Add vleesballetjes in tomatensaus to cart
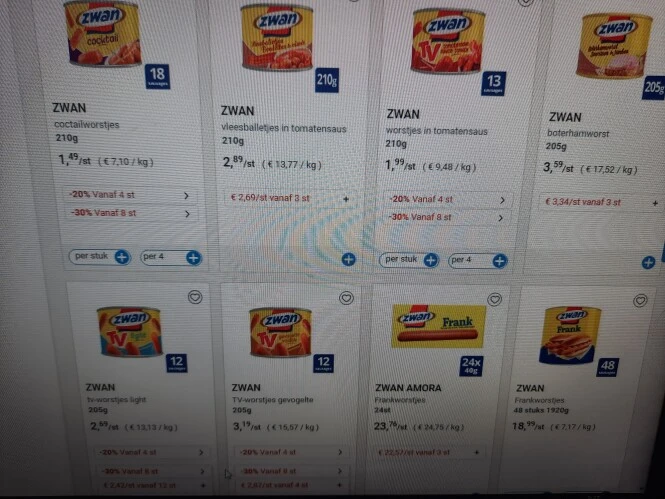The image size is (665, 499). click(x=349, y=259)
